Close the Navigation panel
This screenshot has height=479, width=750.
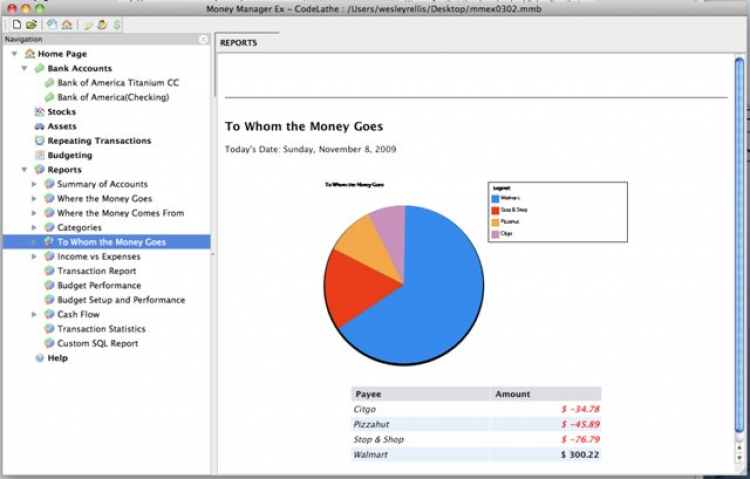pyautogui.click(x=203, y=39)
